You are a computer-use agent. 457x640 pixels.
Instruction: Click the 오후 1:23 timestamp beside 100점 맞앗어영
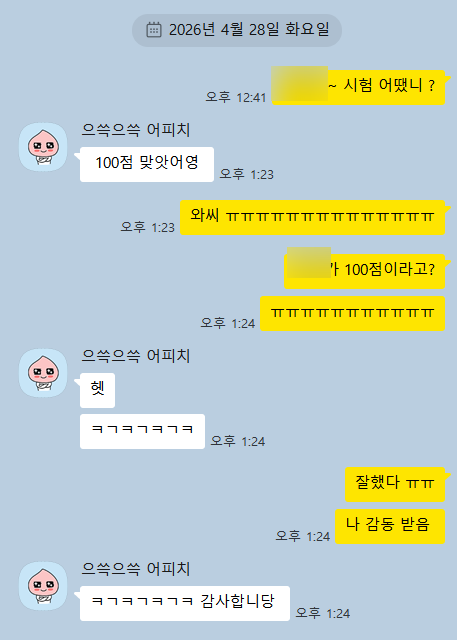(246, 174)
